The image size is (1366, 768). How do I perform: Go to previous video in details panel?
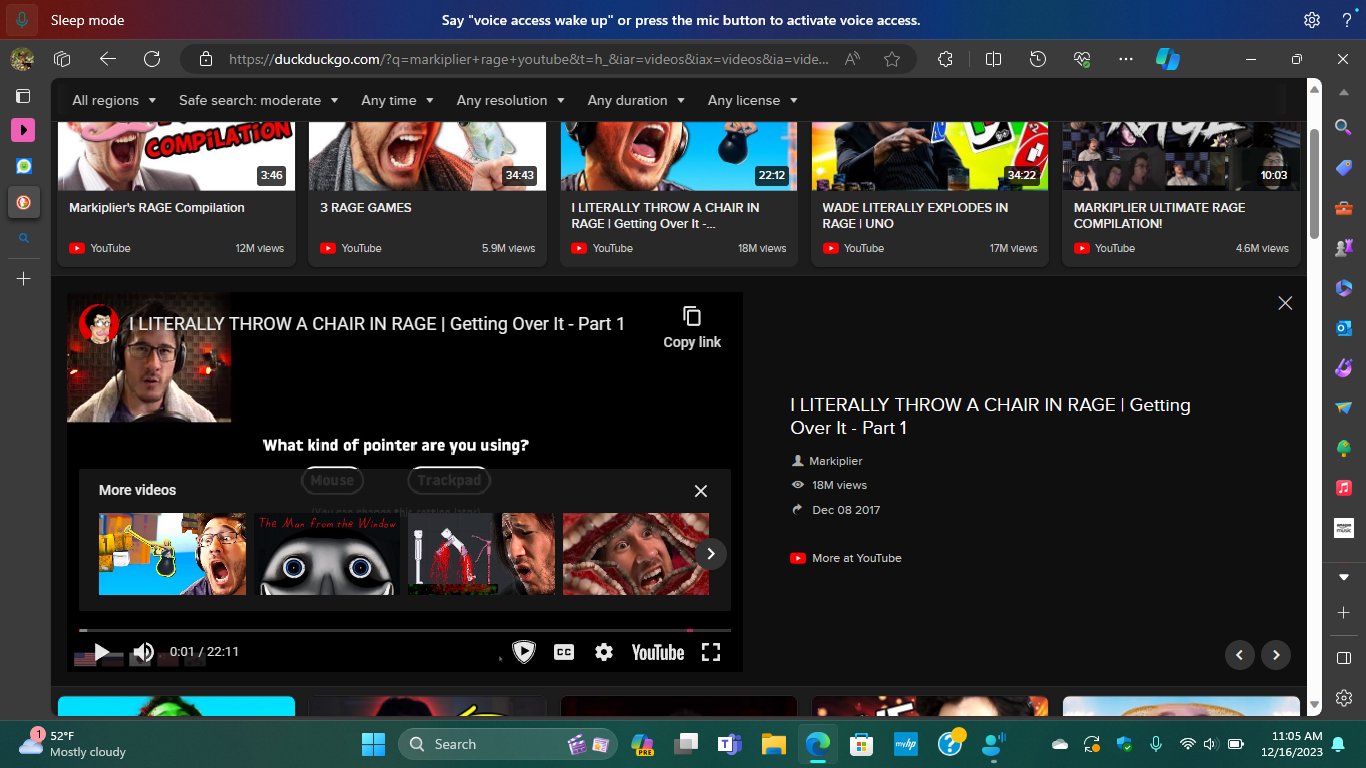pos(1240,655)
